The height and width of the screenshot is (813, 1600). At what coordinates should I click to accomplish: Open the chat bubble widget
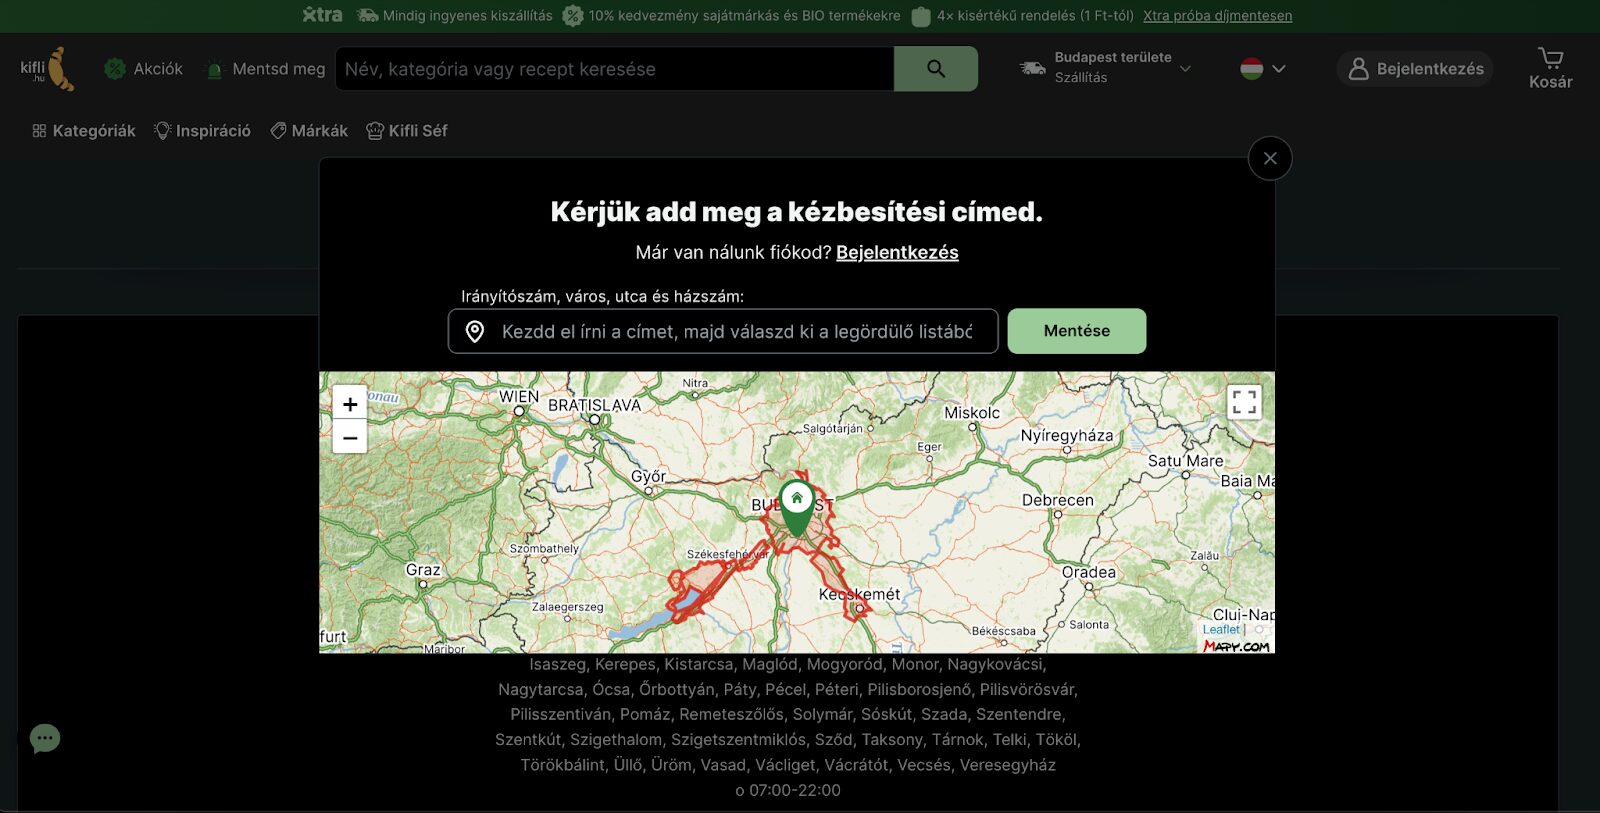45,738
